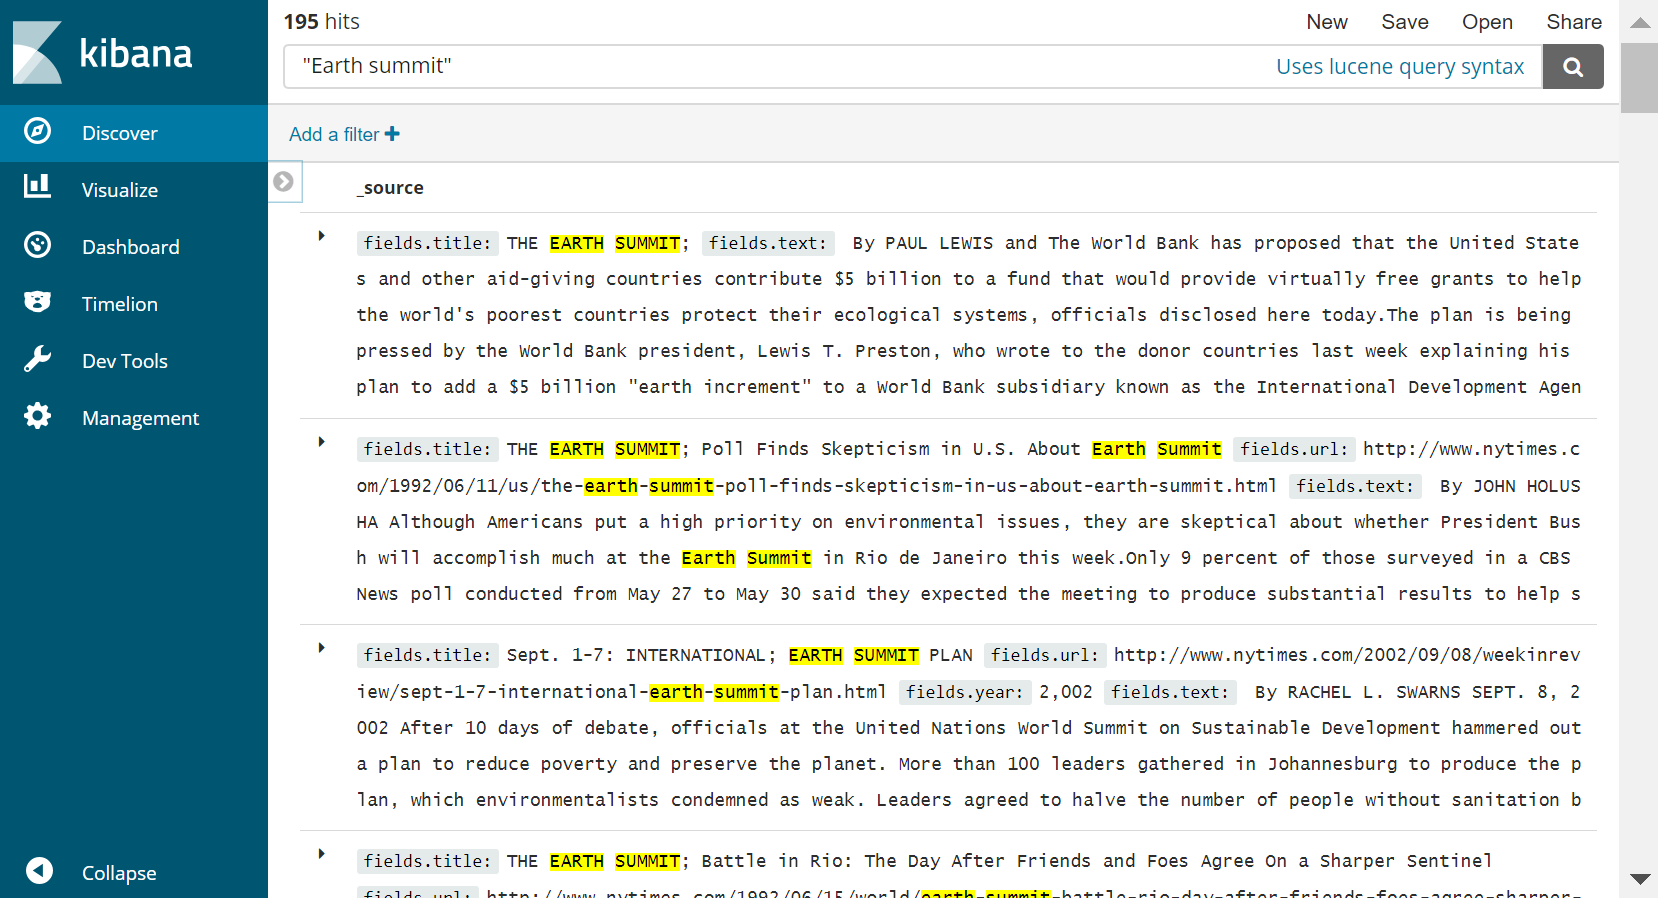Open Discover via its compass icon
The image size is (1658, 898).
pyautogui.click(x=38, y=131)
